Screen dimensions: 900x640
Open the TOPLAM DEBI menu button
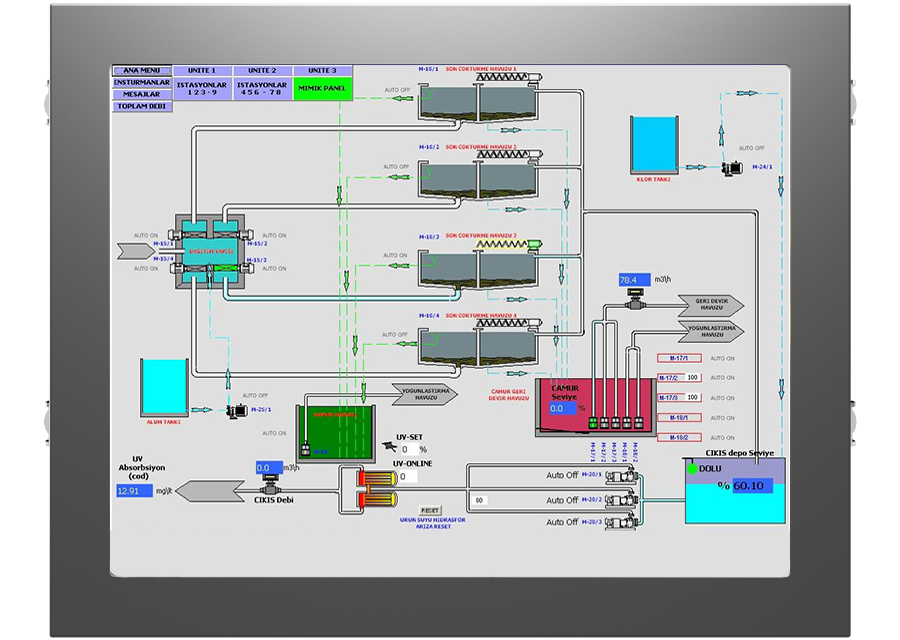pyautogui.click(x=142, y=106)
